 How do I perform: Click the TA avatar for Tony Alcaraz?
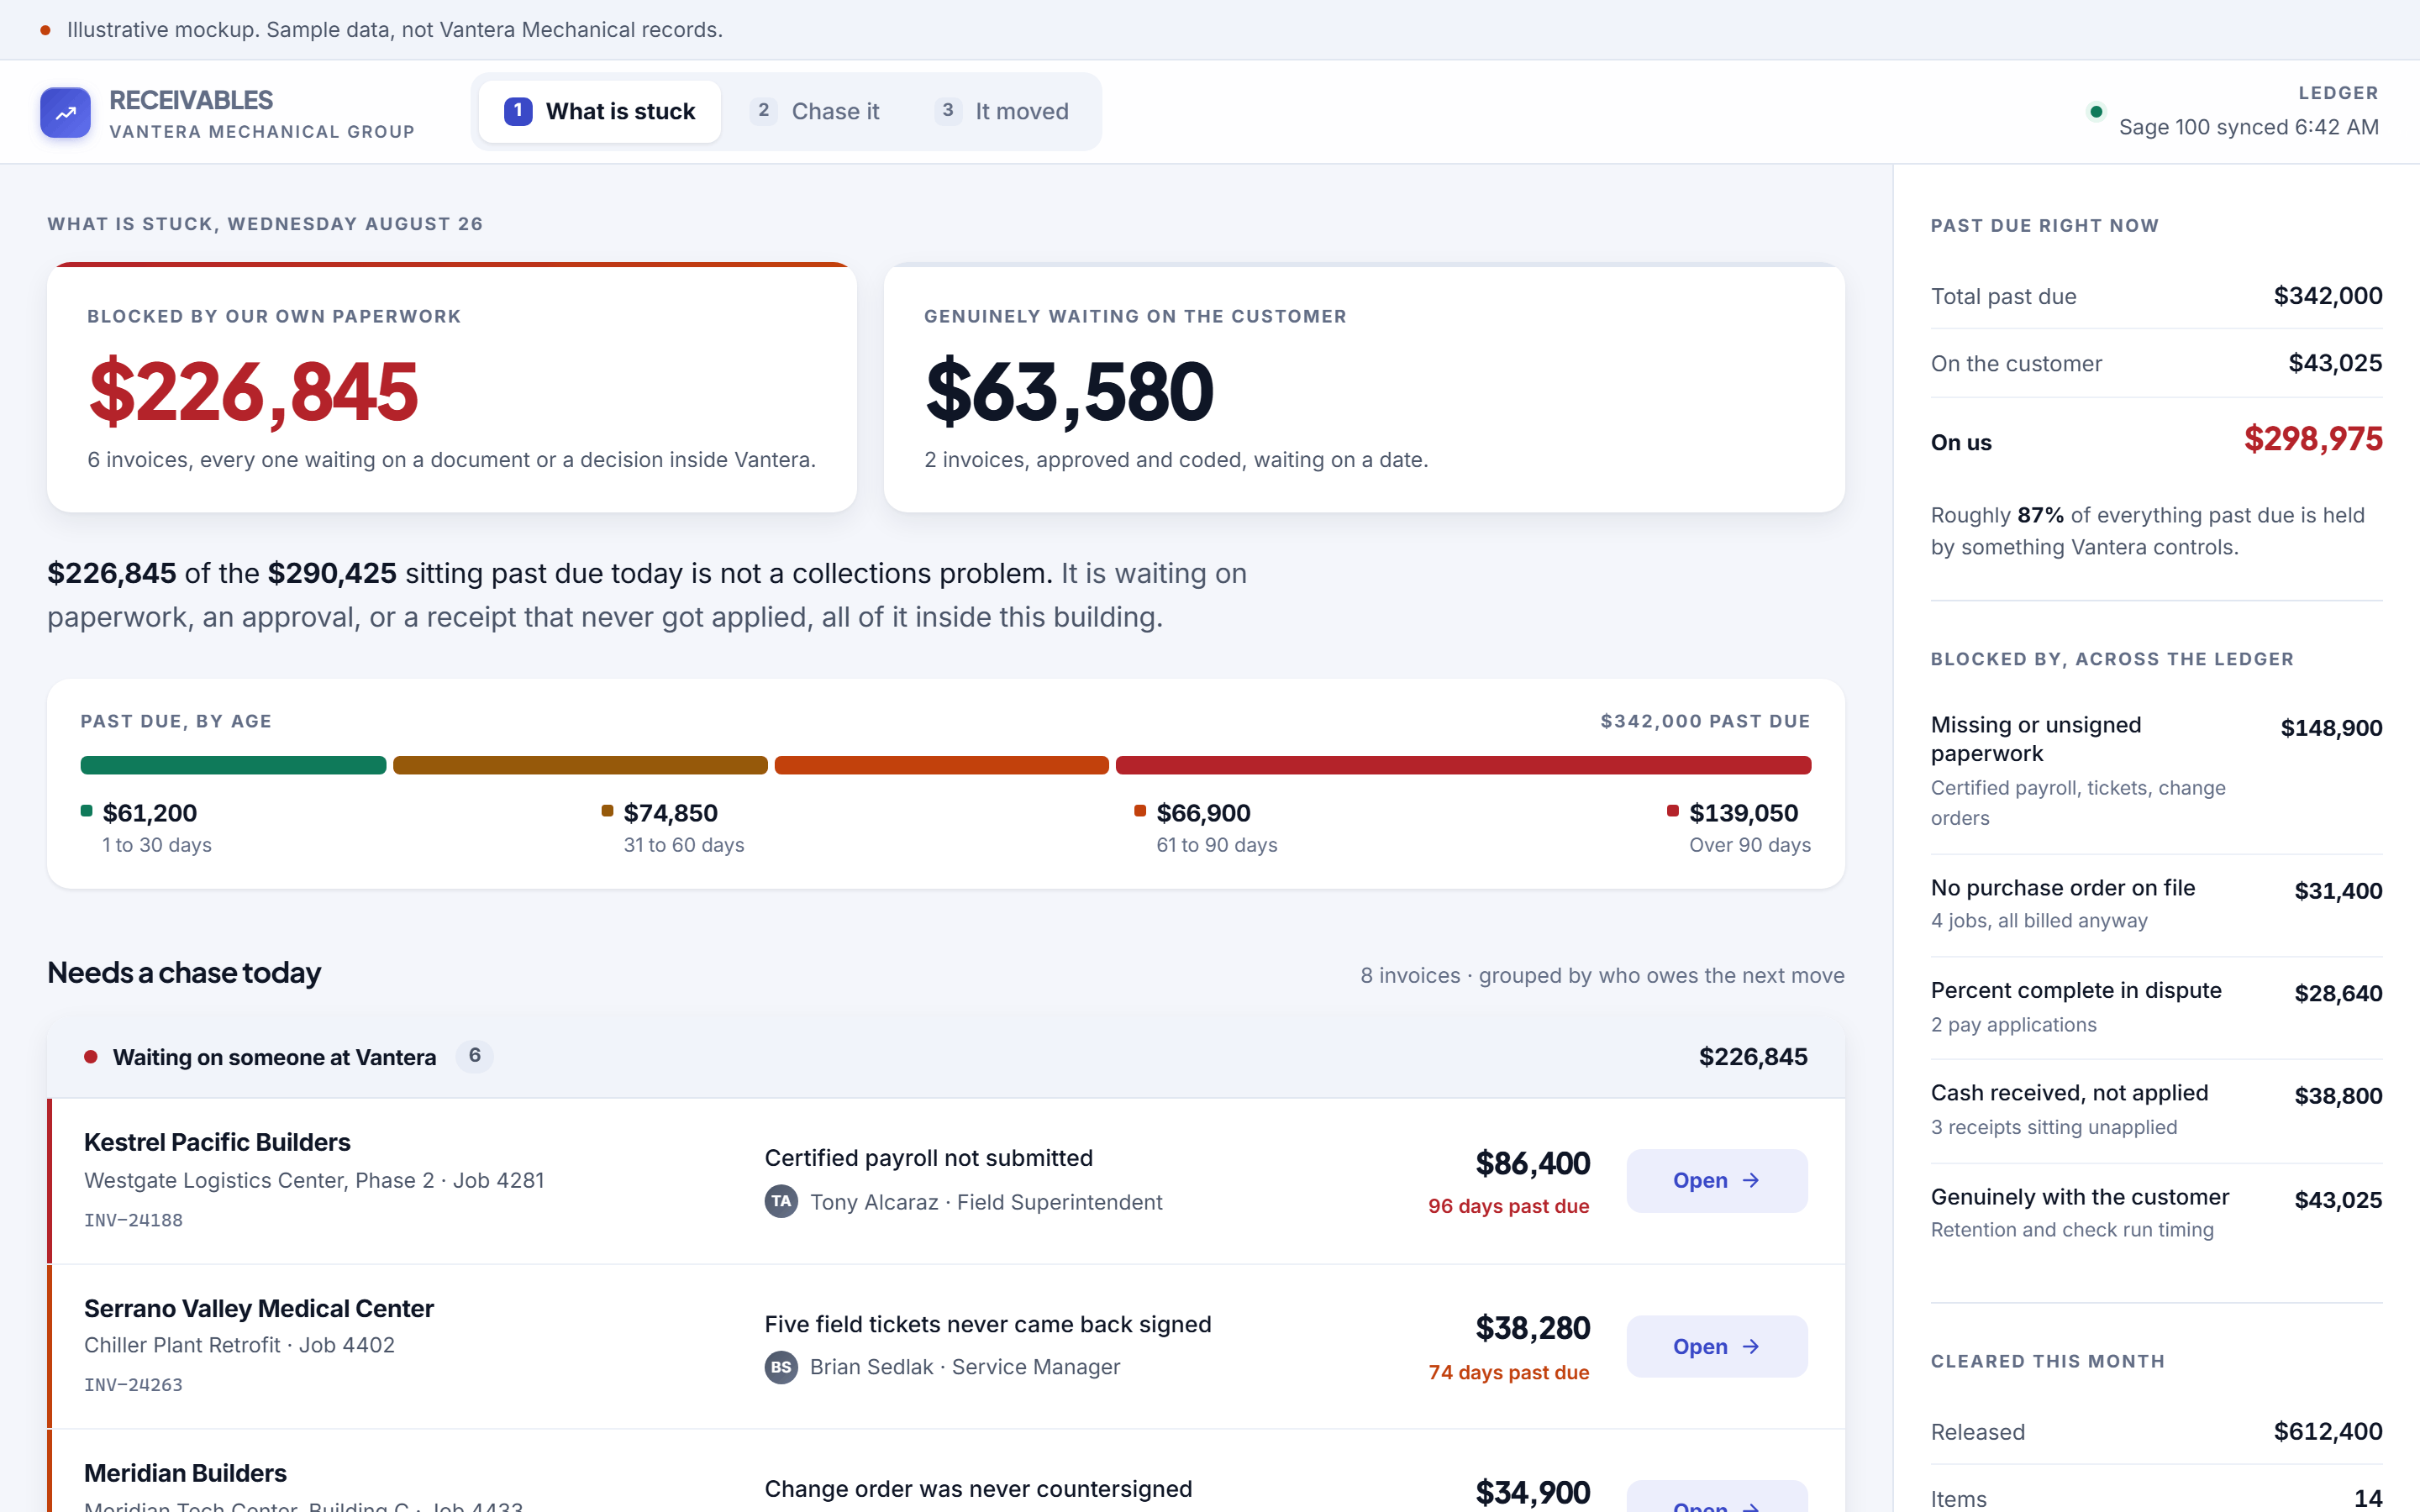coord(781,1201)
